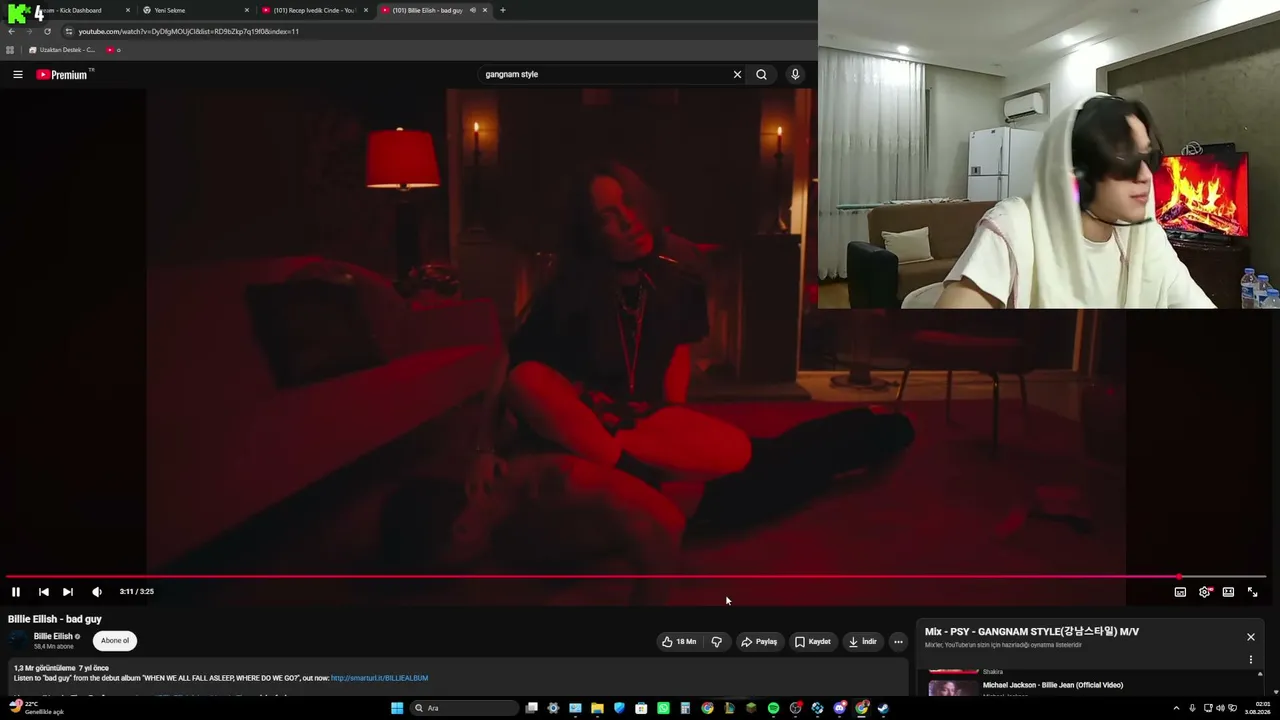The height and width of the screenshot is (720, 1280).
Task: Click the taskbar Ara search box
Action: point(464,708)
